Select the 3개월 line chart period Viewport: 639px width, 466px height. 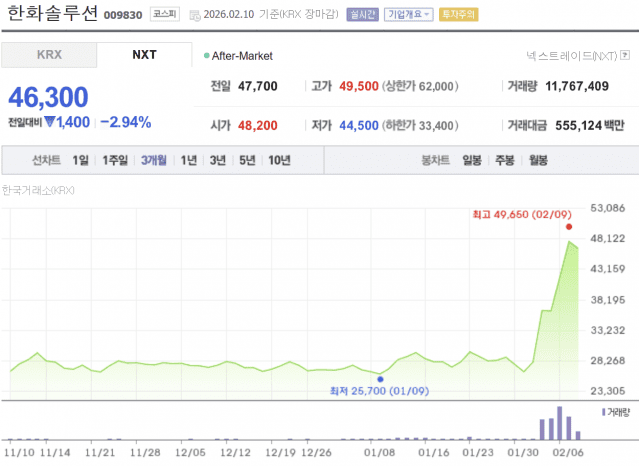pos(153,160)
